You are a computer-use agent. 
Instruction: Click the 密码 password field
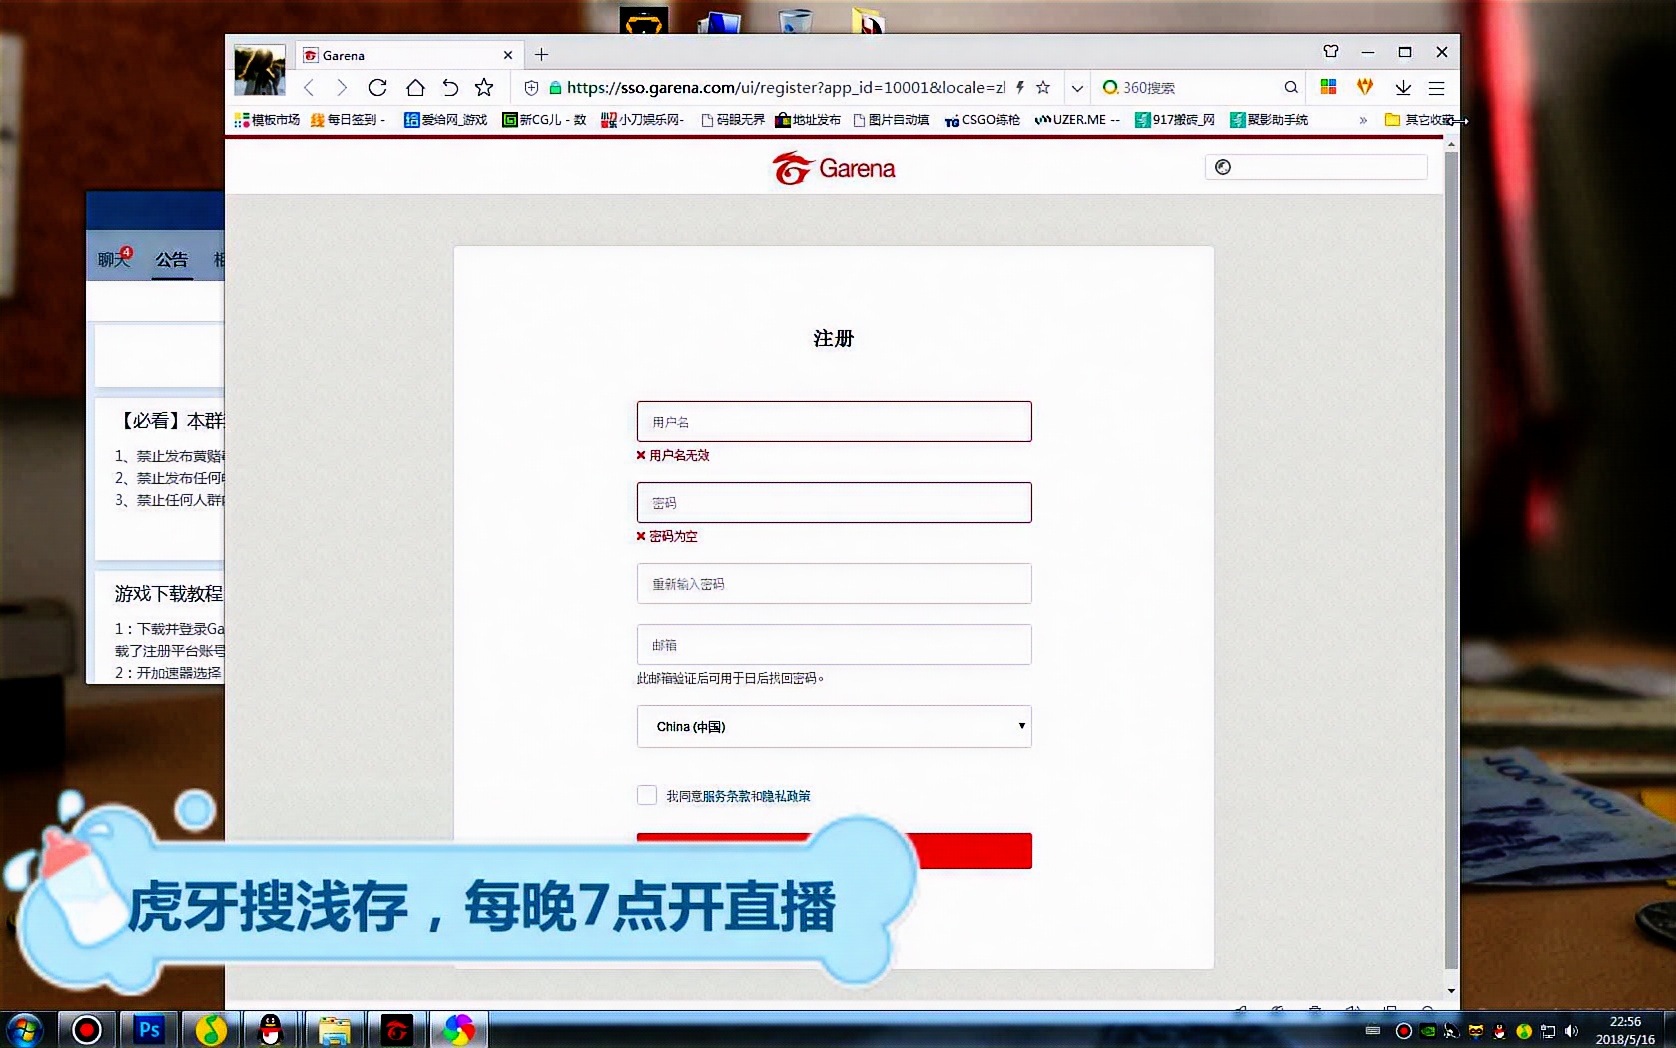pyautogui.click(x=834, y=503)
